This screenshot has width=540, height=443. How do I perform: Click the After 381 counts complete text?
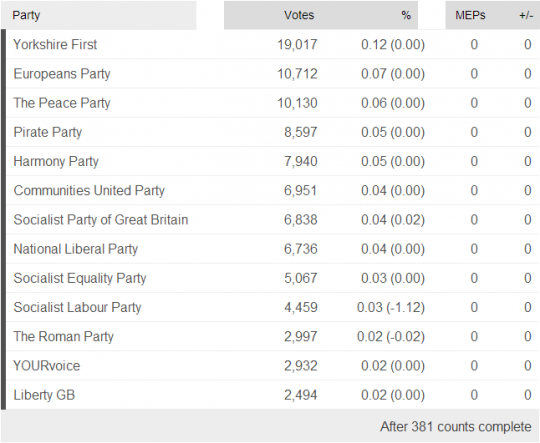[x=456, y=427]
